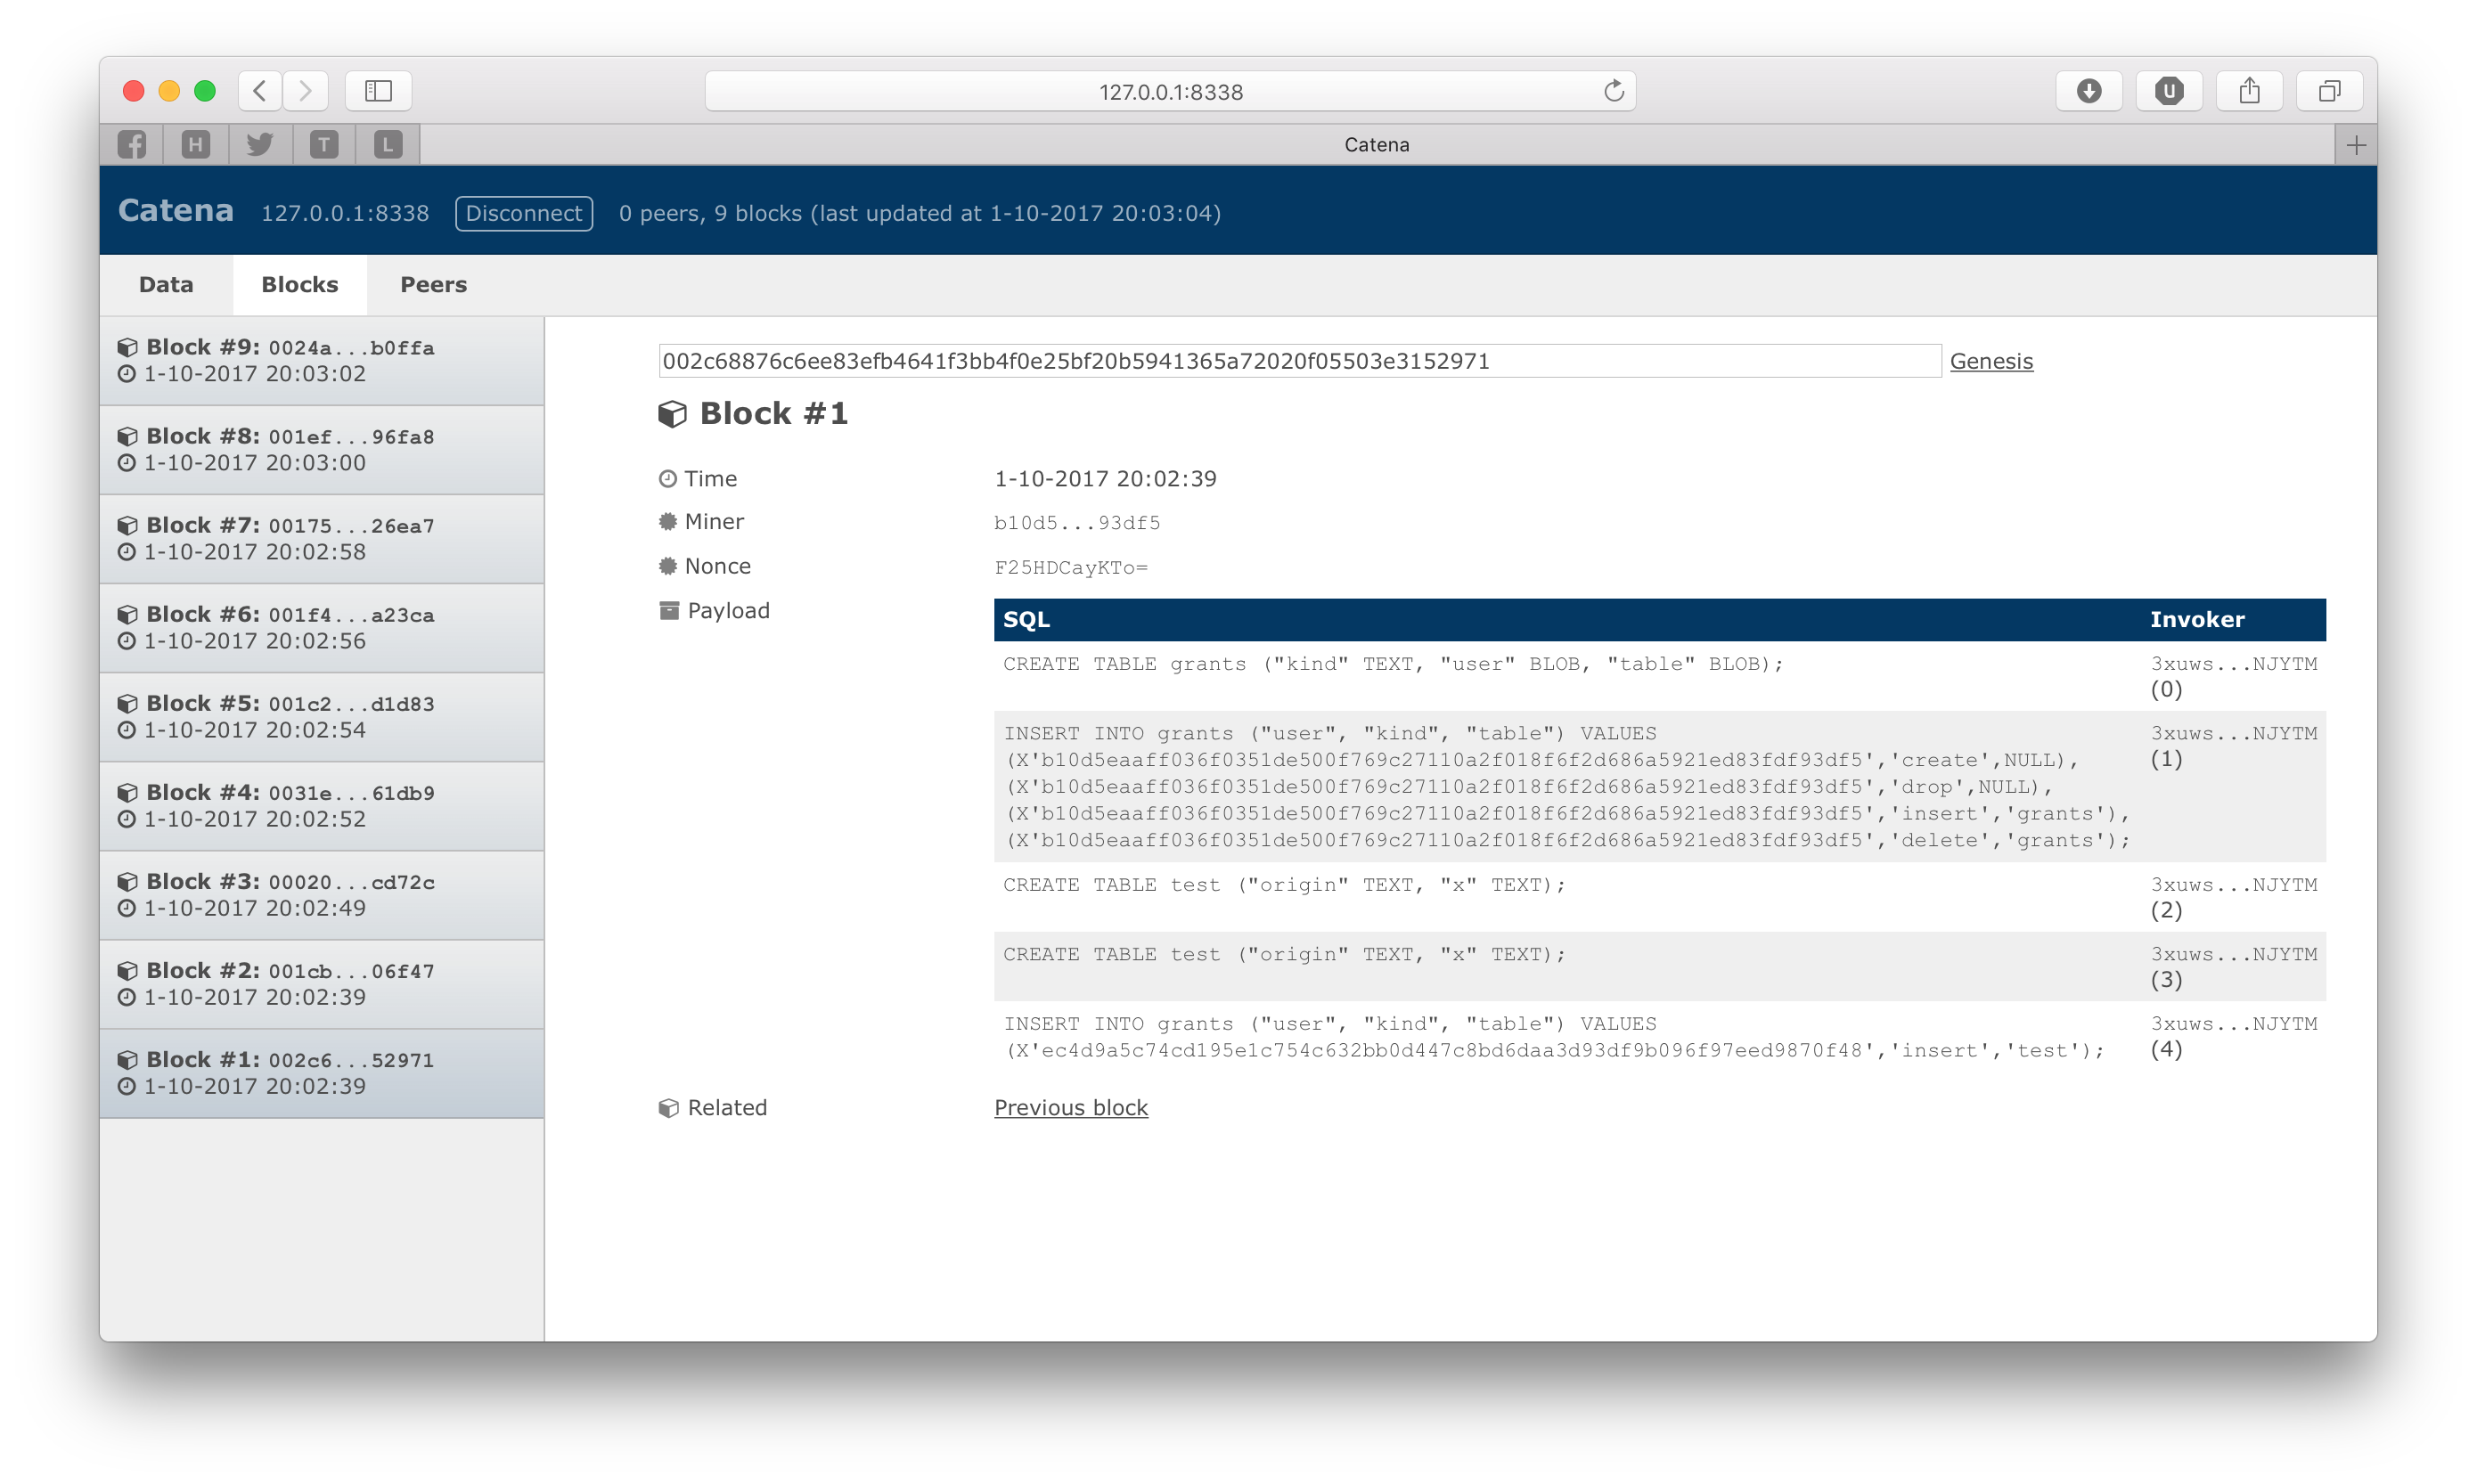Open the Genesis link

pos(1990,361)
